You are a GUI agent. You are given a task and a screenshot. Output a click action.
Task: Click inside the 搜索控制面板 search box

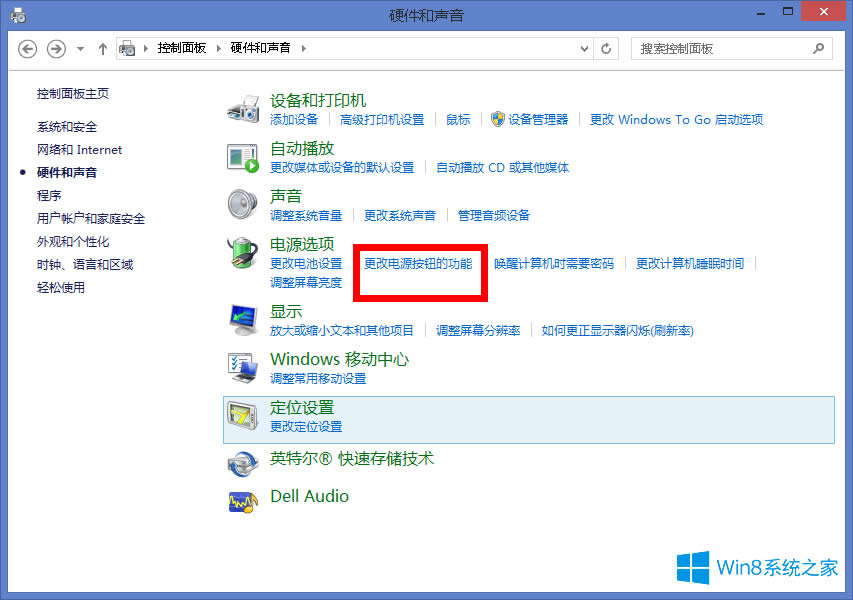click(x=730, y=48)
